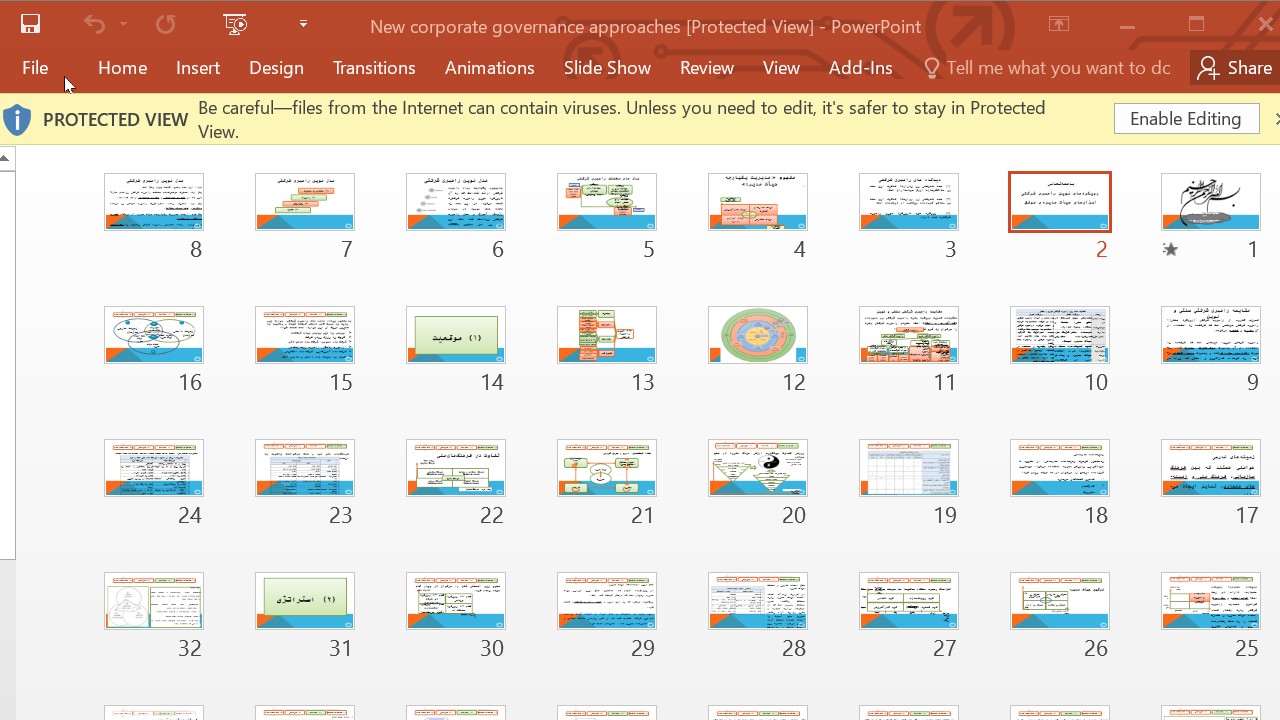Select slide 14 section title thumbnail
This screenshot has width=1280, height=720.
click(x=456, y=335)
